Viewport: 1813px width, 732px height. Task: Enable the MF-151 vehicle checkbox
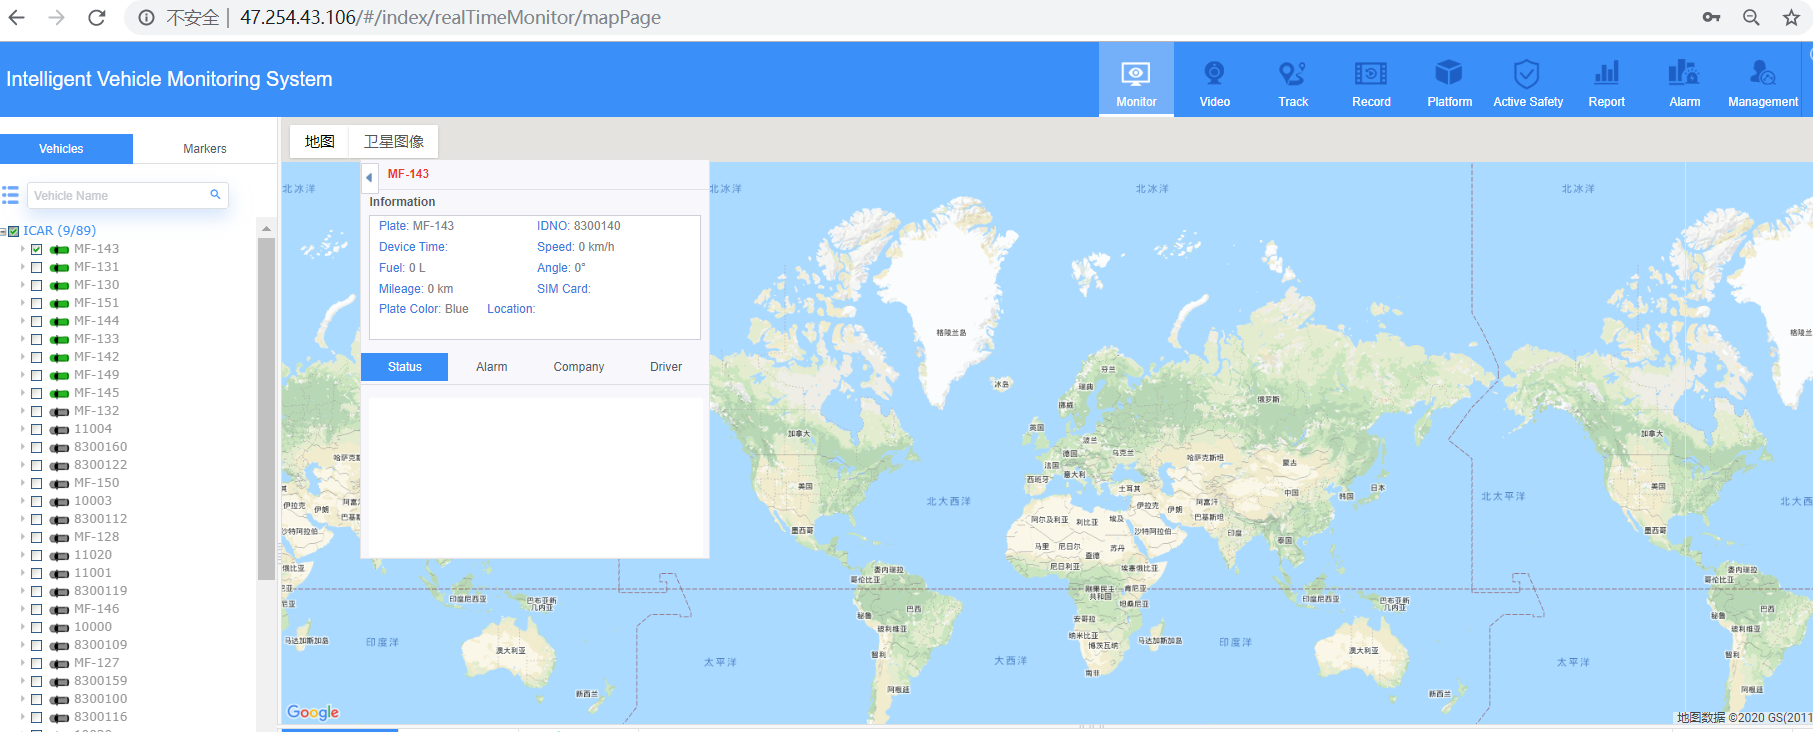point(37,303)
